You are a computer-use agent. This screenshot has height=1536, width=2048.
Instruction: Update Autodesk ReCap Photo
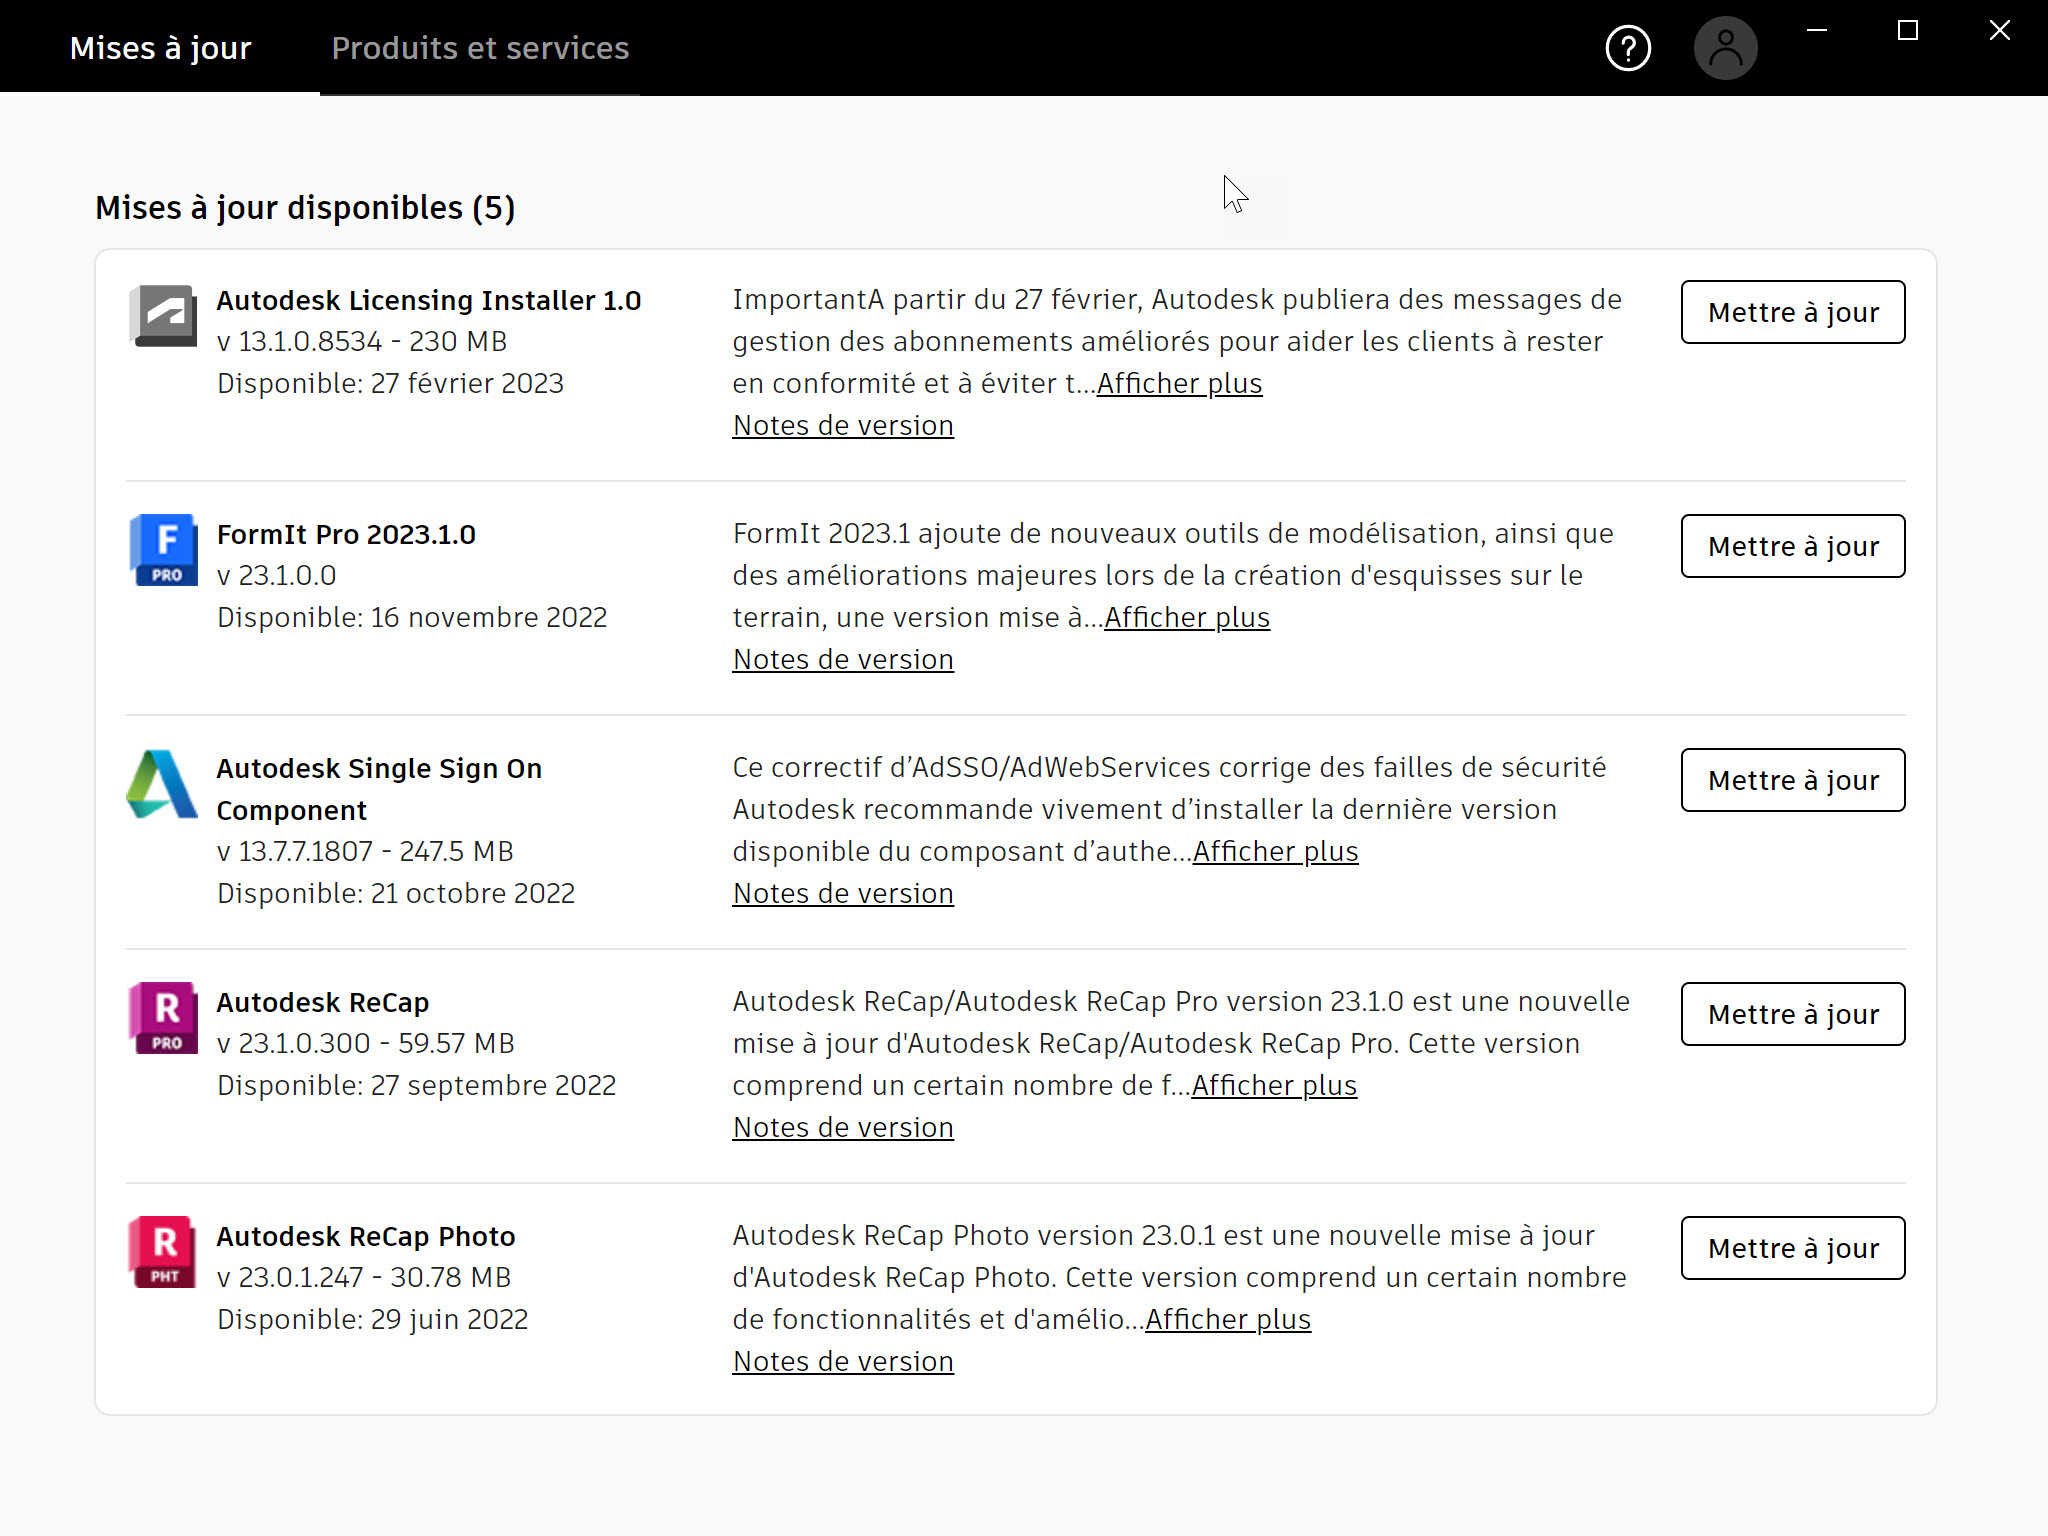[1792, 1248]
